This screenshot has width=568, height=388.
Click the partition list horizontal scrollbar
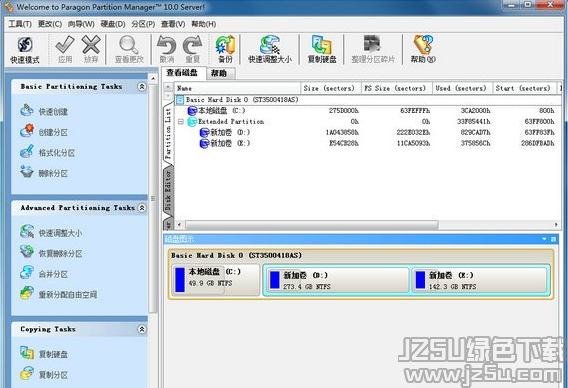tap(312, 225)
